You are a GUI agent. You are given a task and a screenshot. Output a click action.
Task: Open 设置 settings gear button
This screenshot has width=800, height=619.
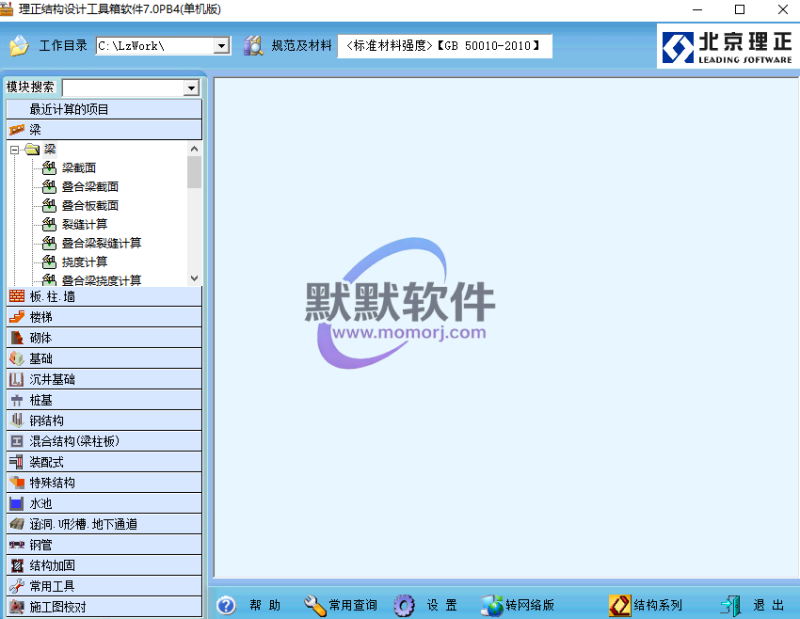426,605
